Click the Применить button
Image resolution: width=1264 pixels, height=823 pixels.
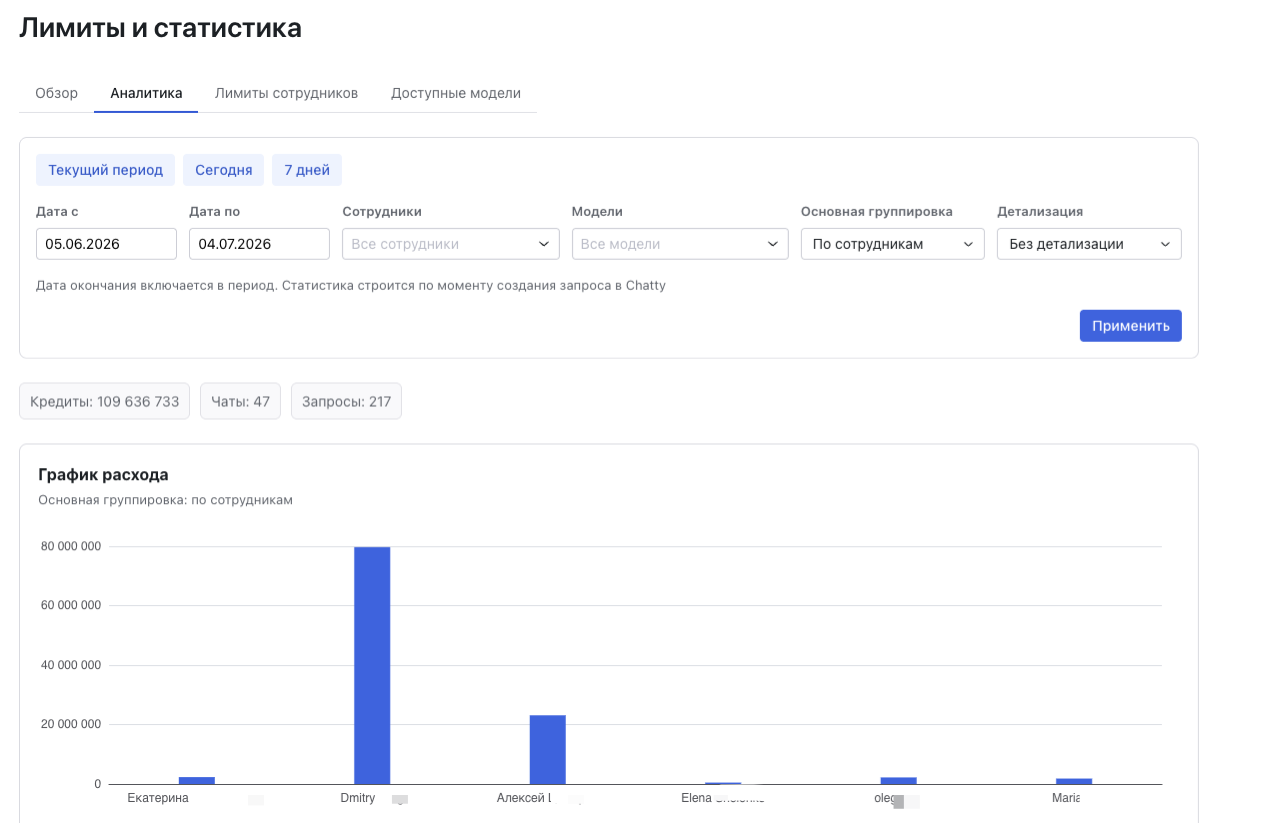(1131, 326)
